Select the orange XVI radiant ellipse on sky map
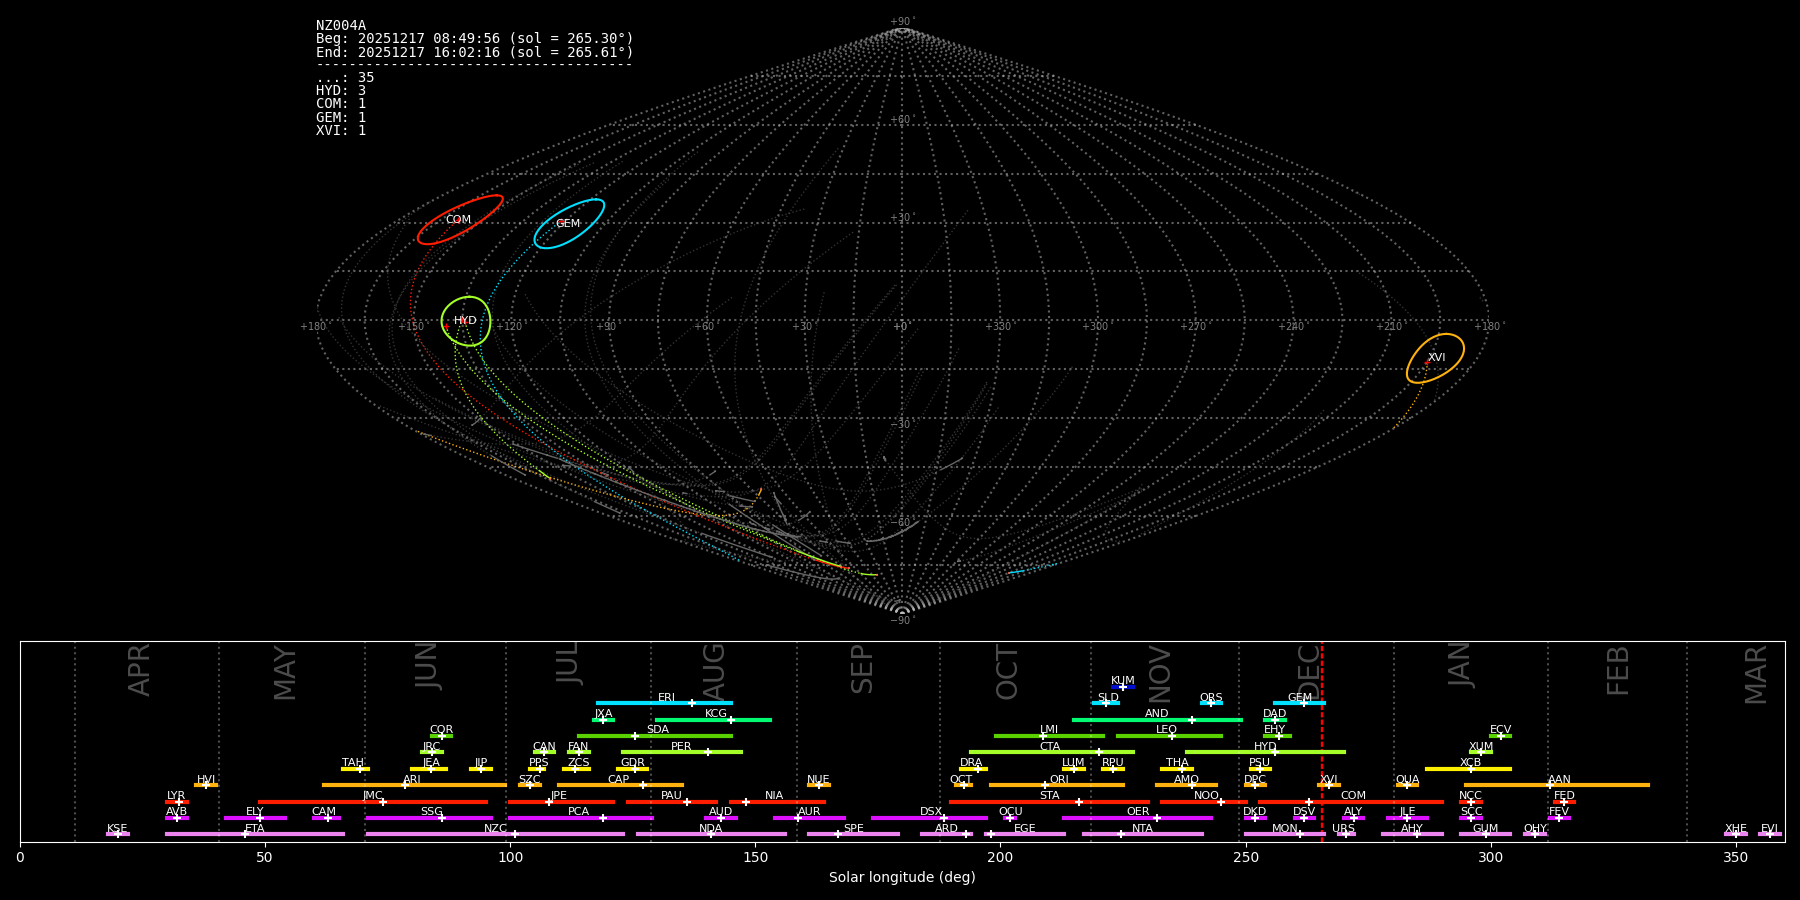 coord(1435,358)
